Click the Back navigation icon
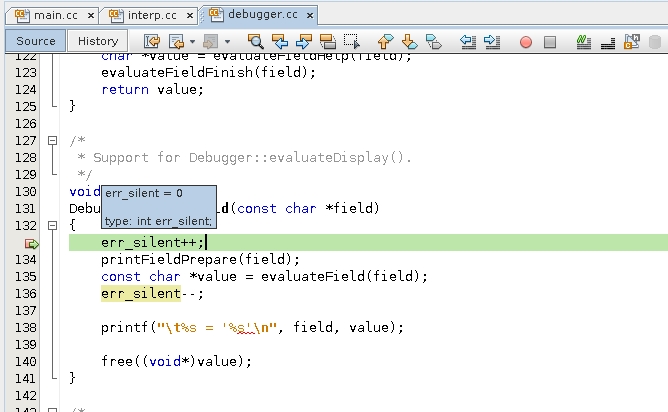 [176, 41]
